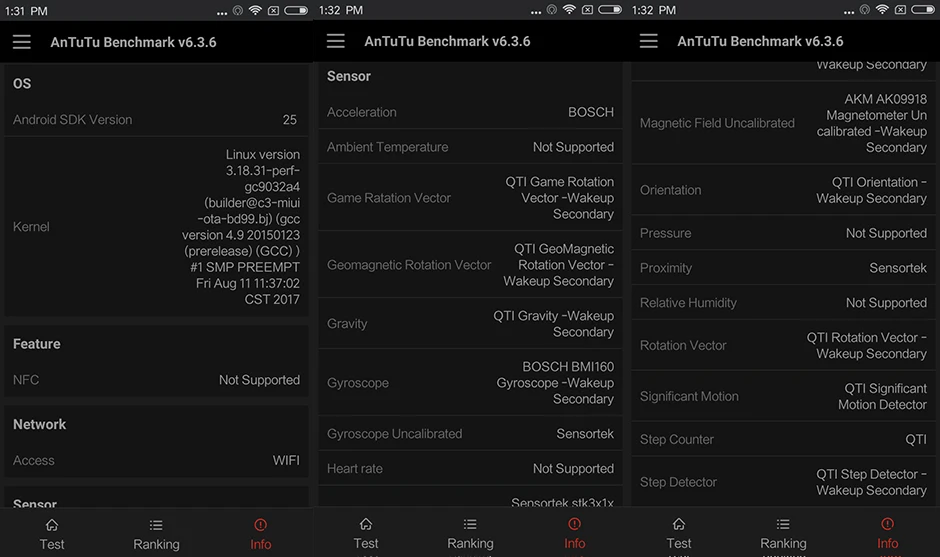The height and width of the screenshot is (557, 940).
Task: Tap Info alert icon in right screen
Action: tap(887, 524)
